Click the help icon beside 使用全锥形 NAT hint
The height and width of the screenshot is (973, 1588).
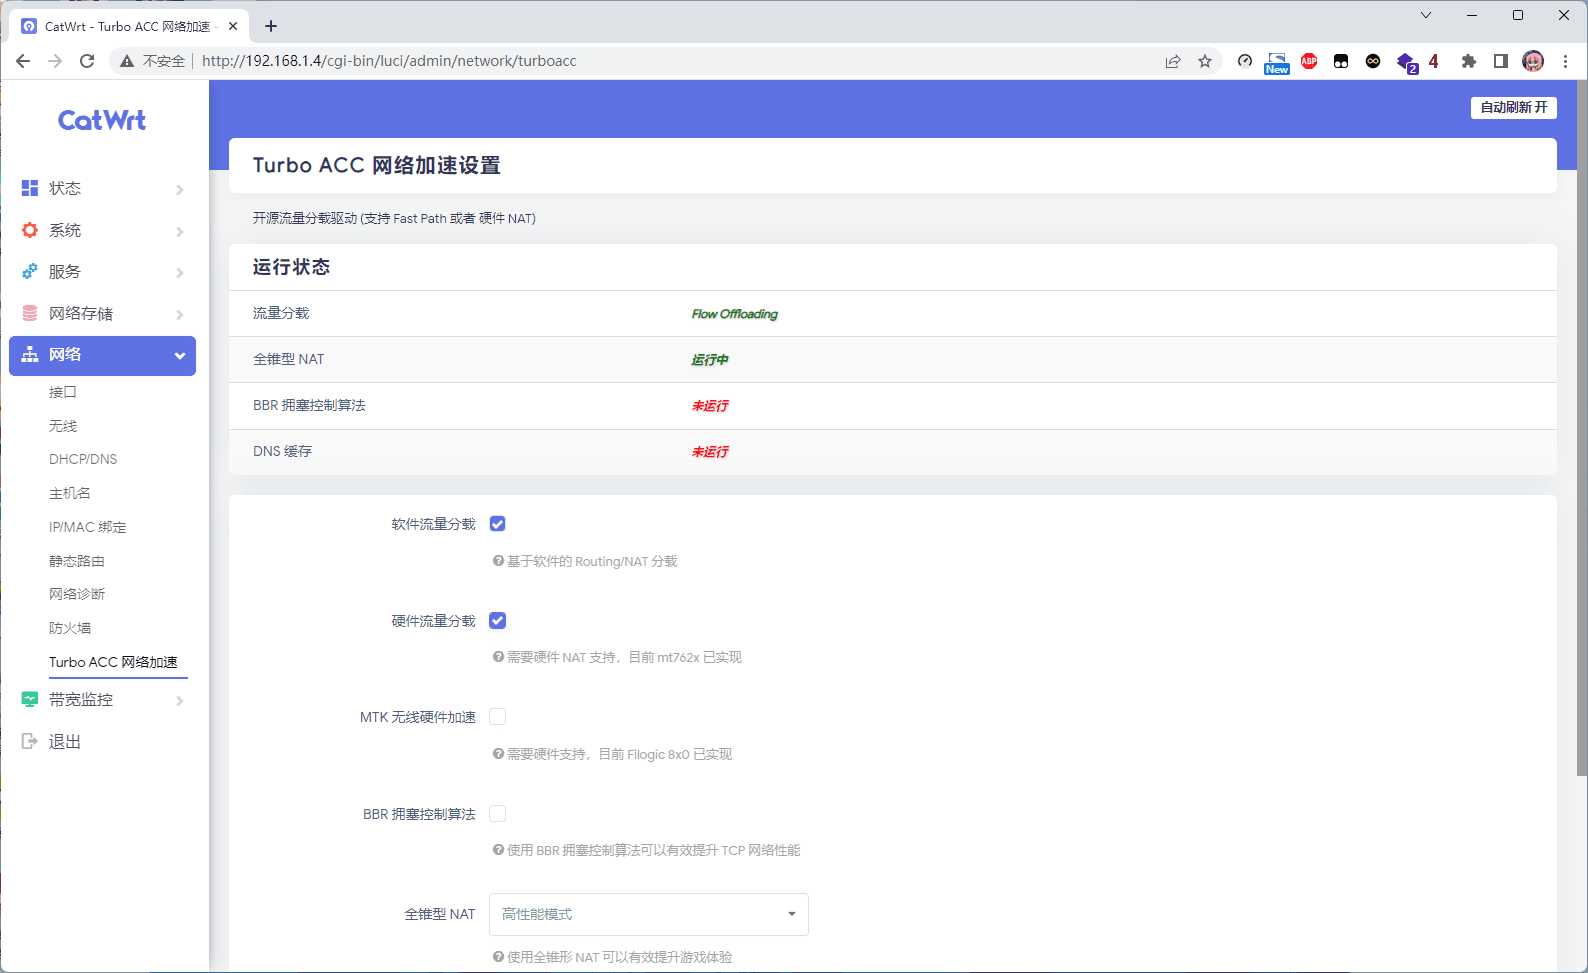(x=498, y=957)
